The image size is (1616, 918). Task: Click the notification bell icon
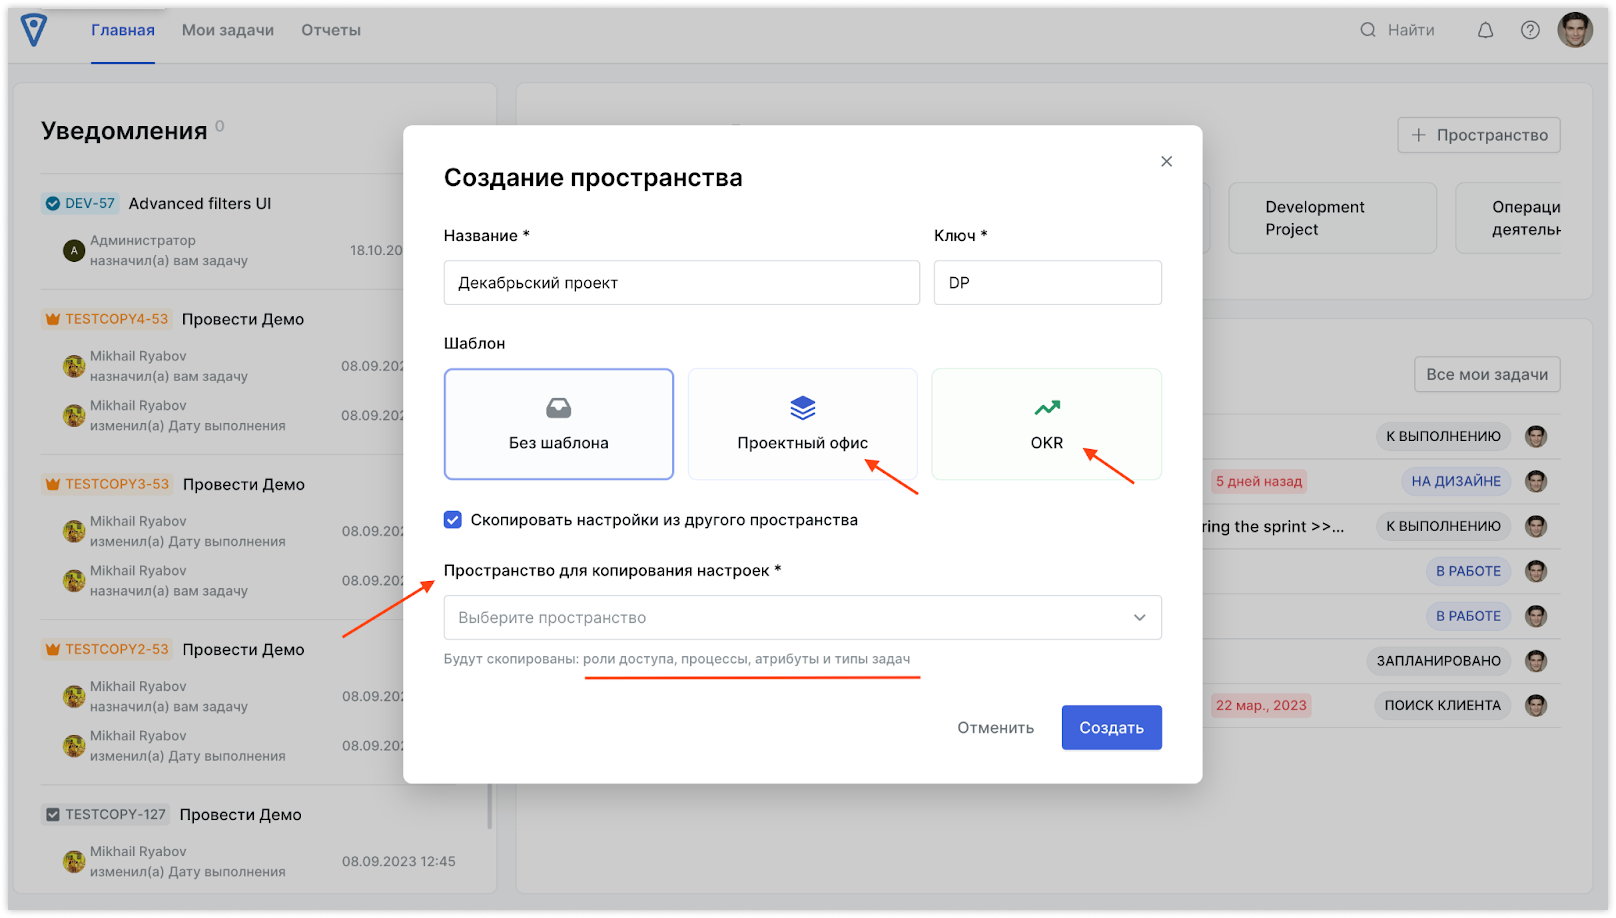coord(1484,29)
